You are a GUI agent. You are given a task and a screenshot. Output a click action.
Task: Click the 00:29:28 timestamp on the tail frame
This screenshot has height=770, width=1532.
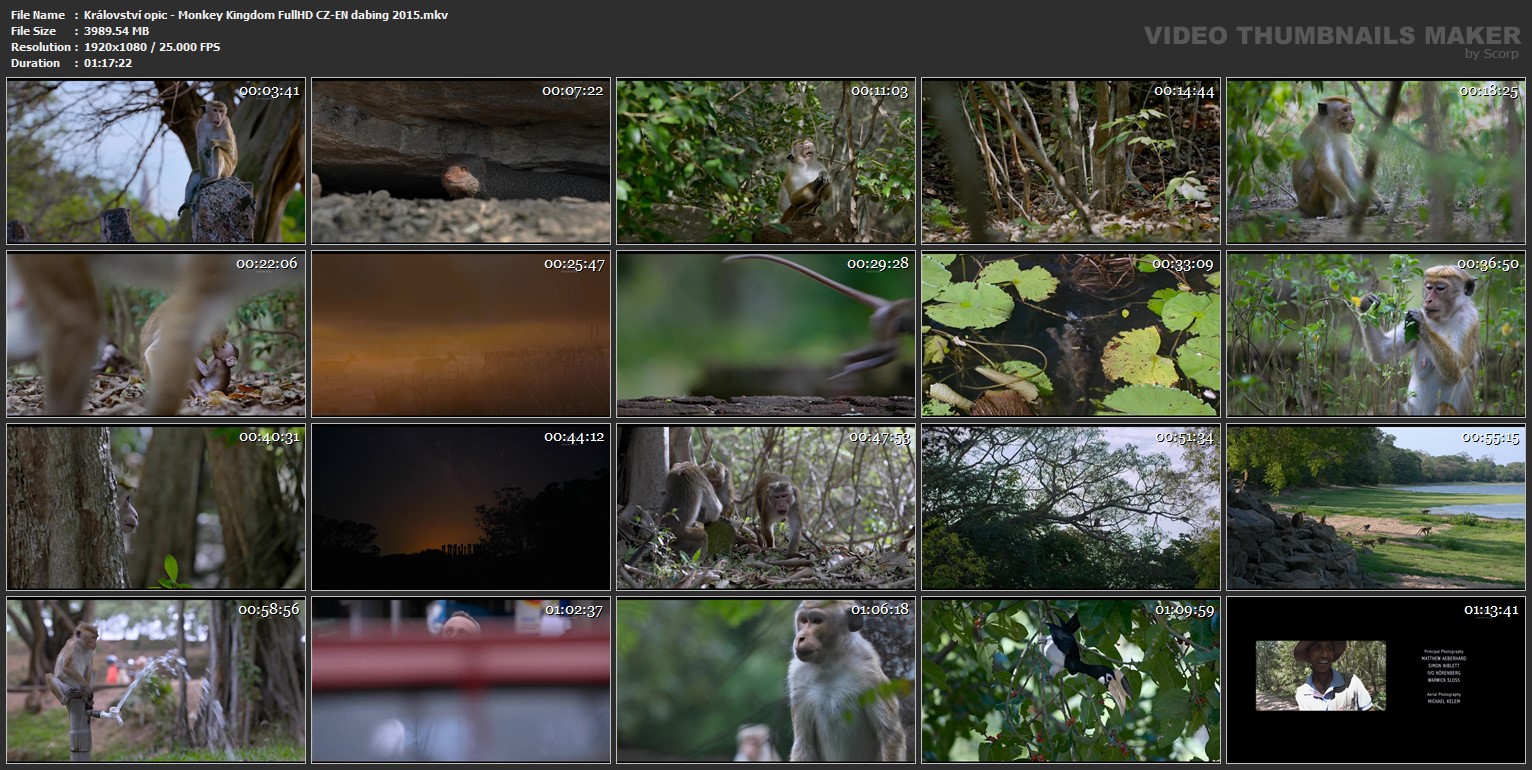click(x=877, y=263)
